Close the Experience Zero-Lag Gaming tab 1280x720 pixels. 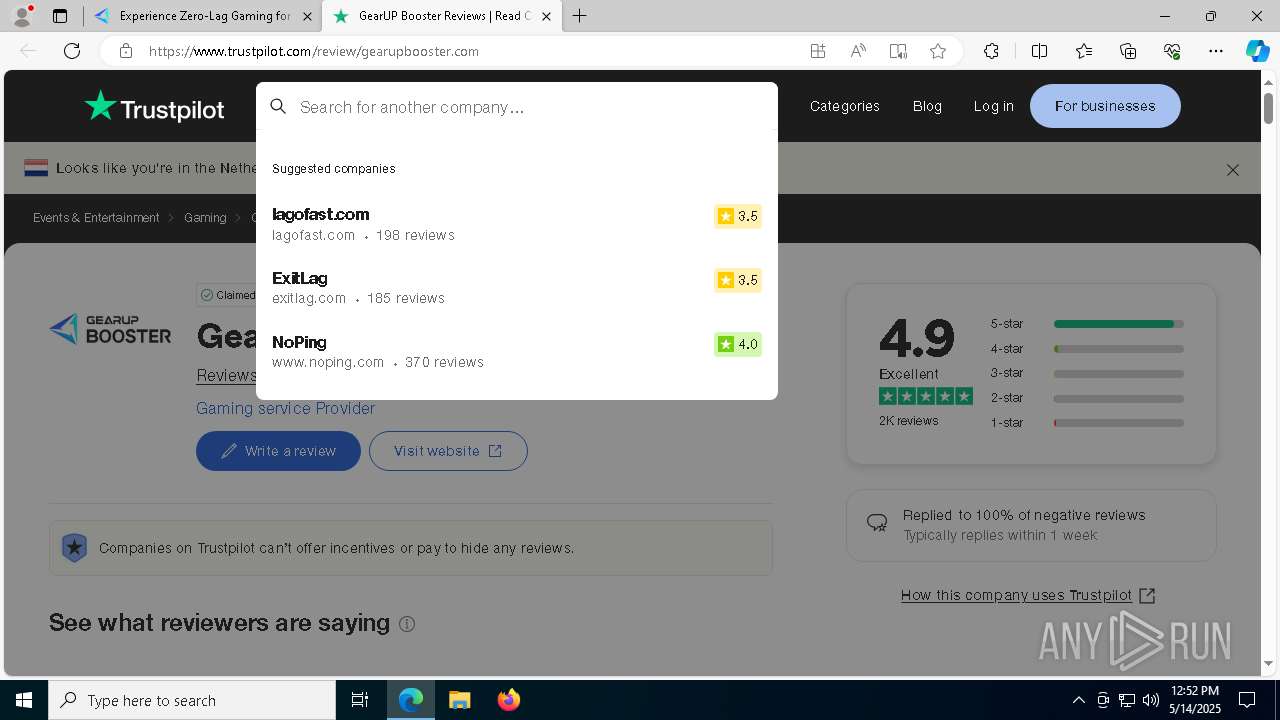(x=308, y=16)
